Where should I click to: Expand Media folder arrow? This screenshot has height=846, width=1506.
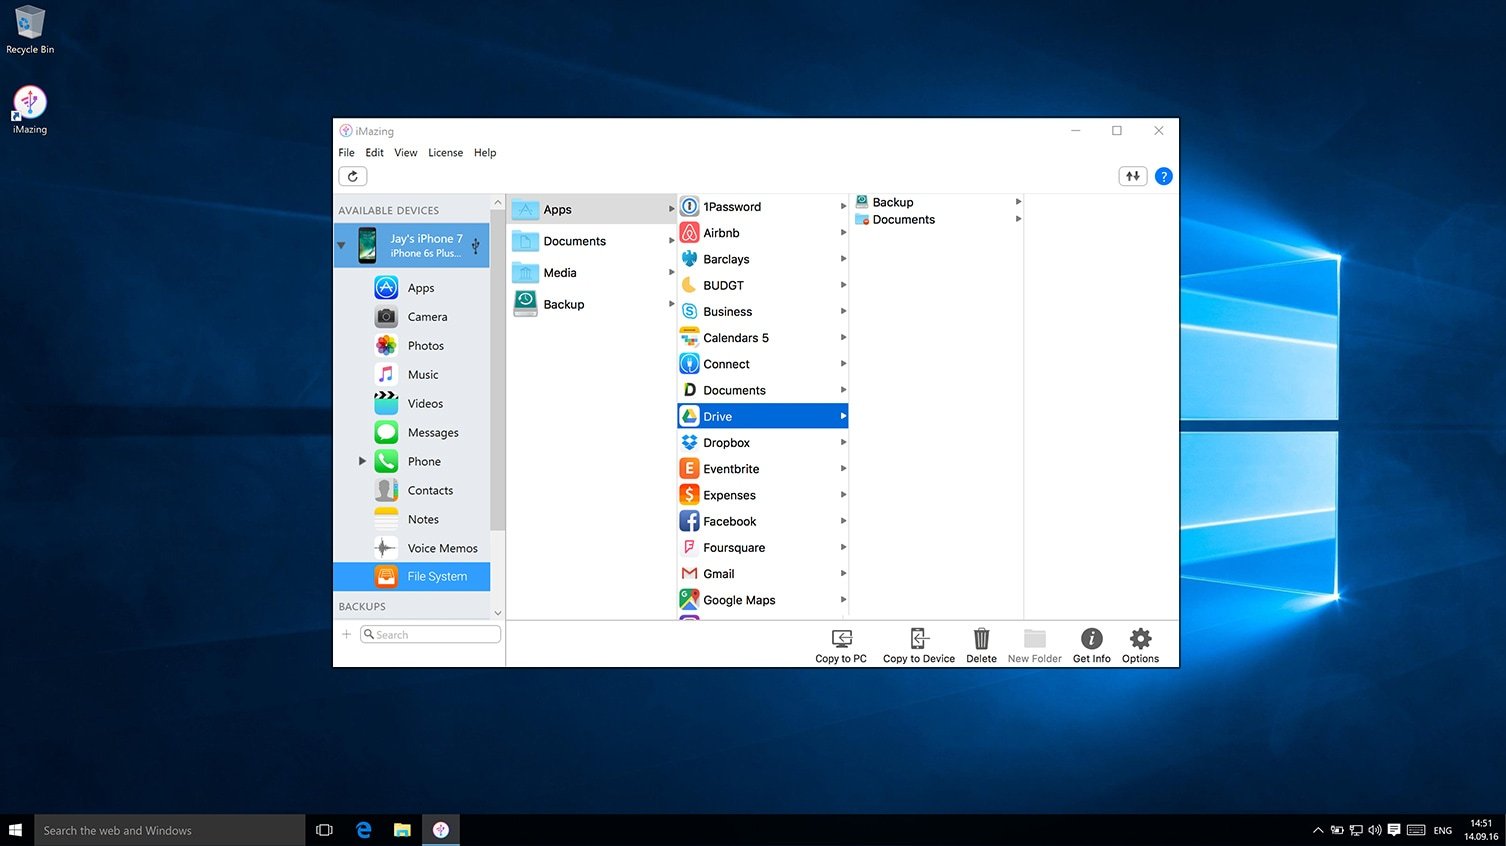671,272
